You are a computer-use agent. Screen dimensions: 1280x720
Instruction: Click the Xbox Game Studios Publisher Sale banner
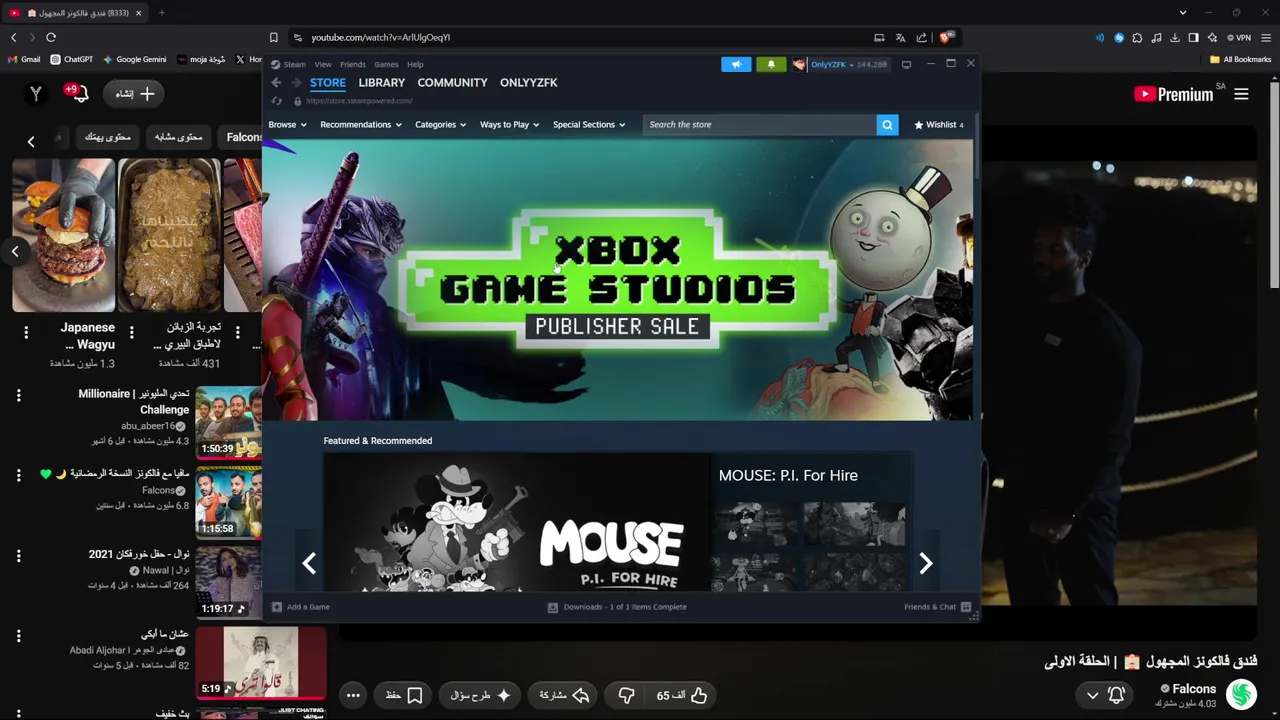click(x=618, y=280)
